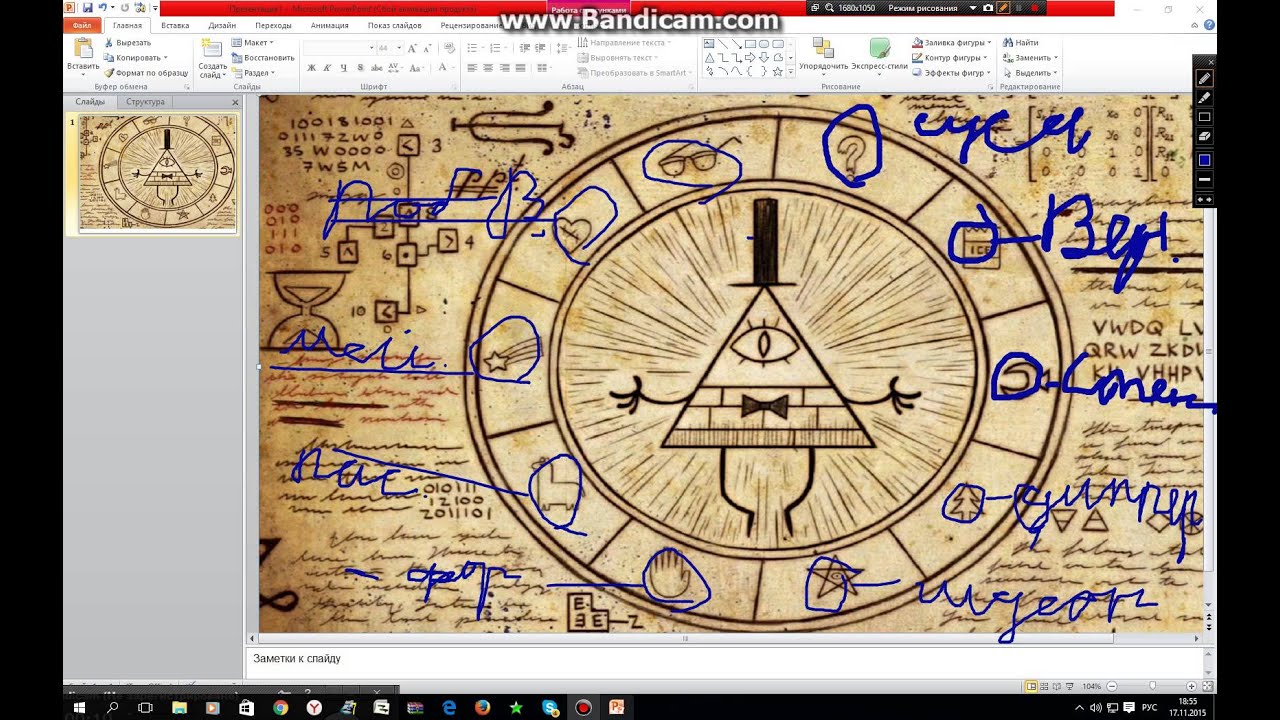
Task: Open Firefox from the taskbar
Action: pyautogui.click(x=483, y=707)
